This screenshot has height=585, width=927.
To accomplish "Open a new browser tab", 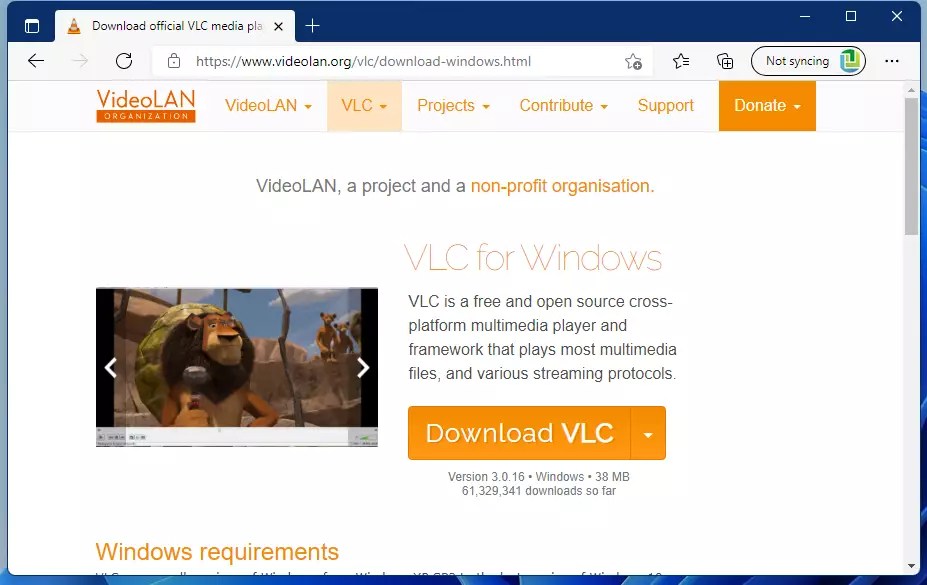I will [x=312, y=26].
